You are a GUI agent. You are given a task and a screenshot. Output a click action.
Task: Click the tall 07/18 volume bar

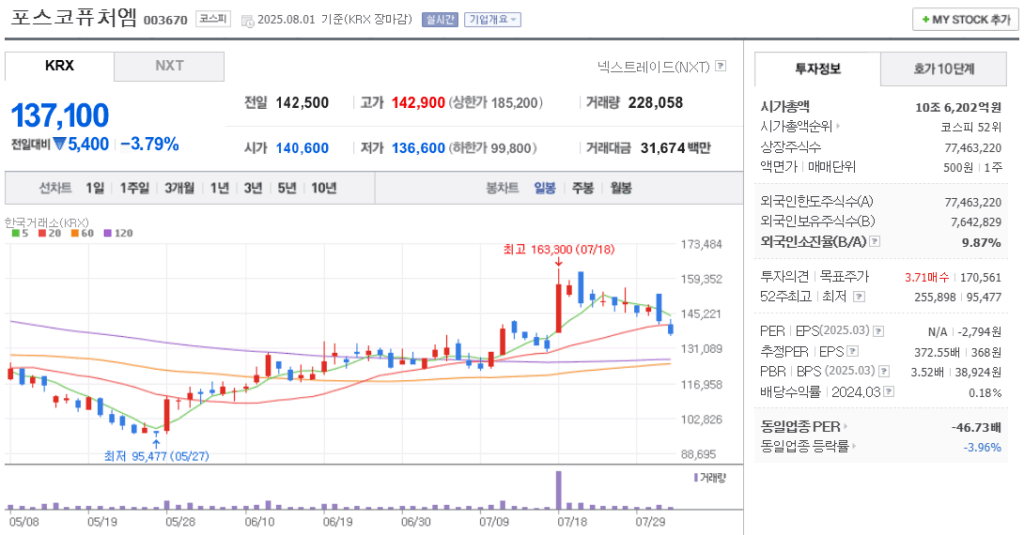pyautogui.click(x=558, y=490)
